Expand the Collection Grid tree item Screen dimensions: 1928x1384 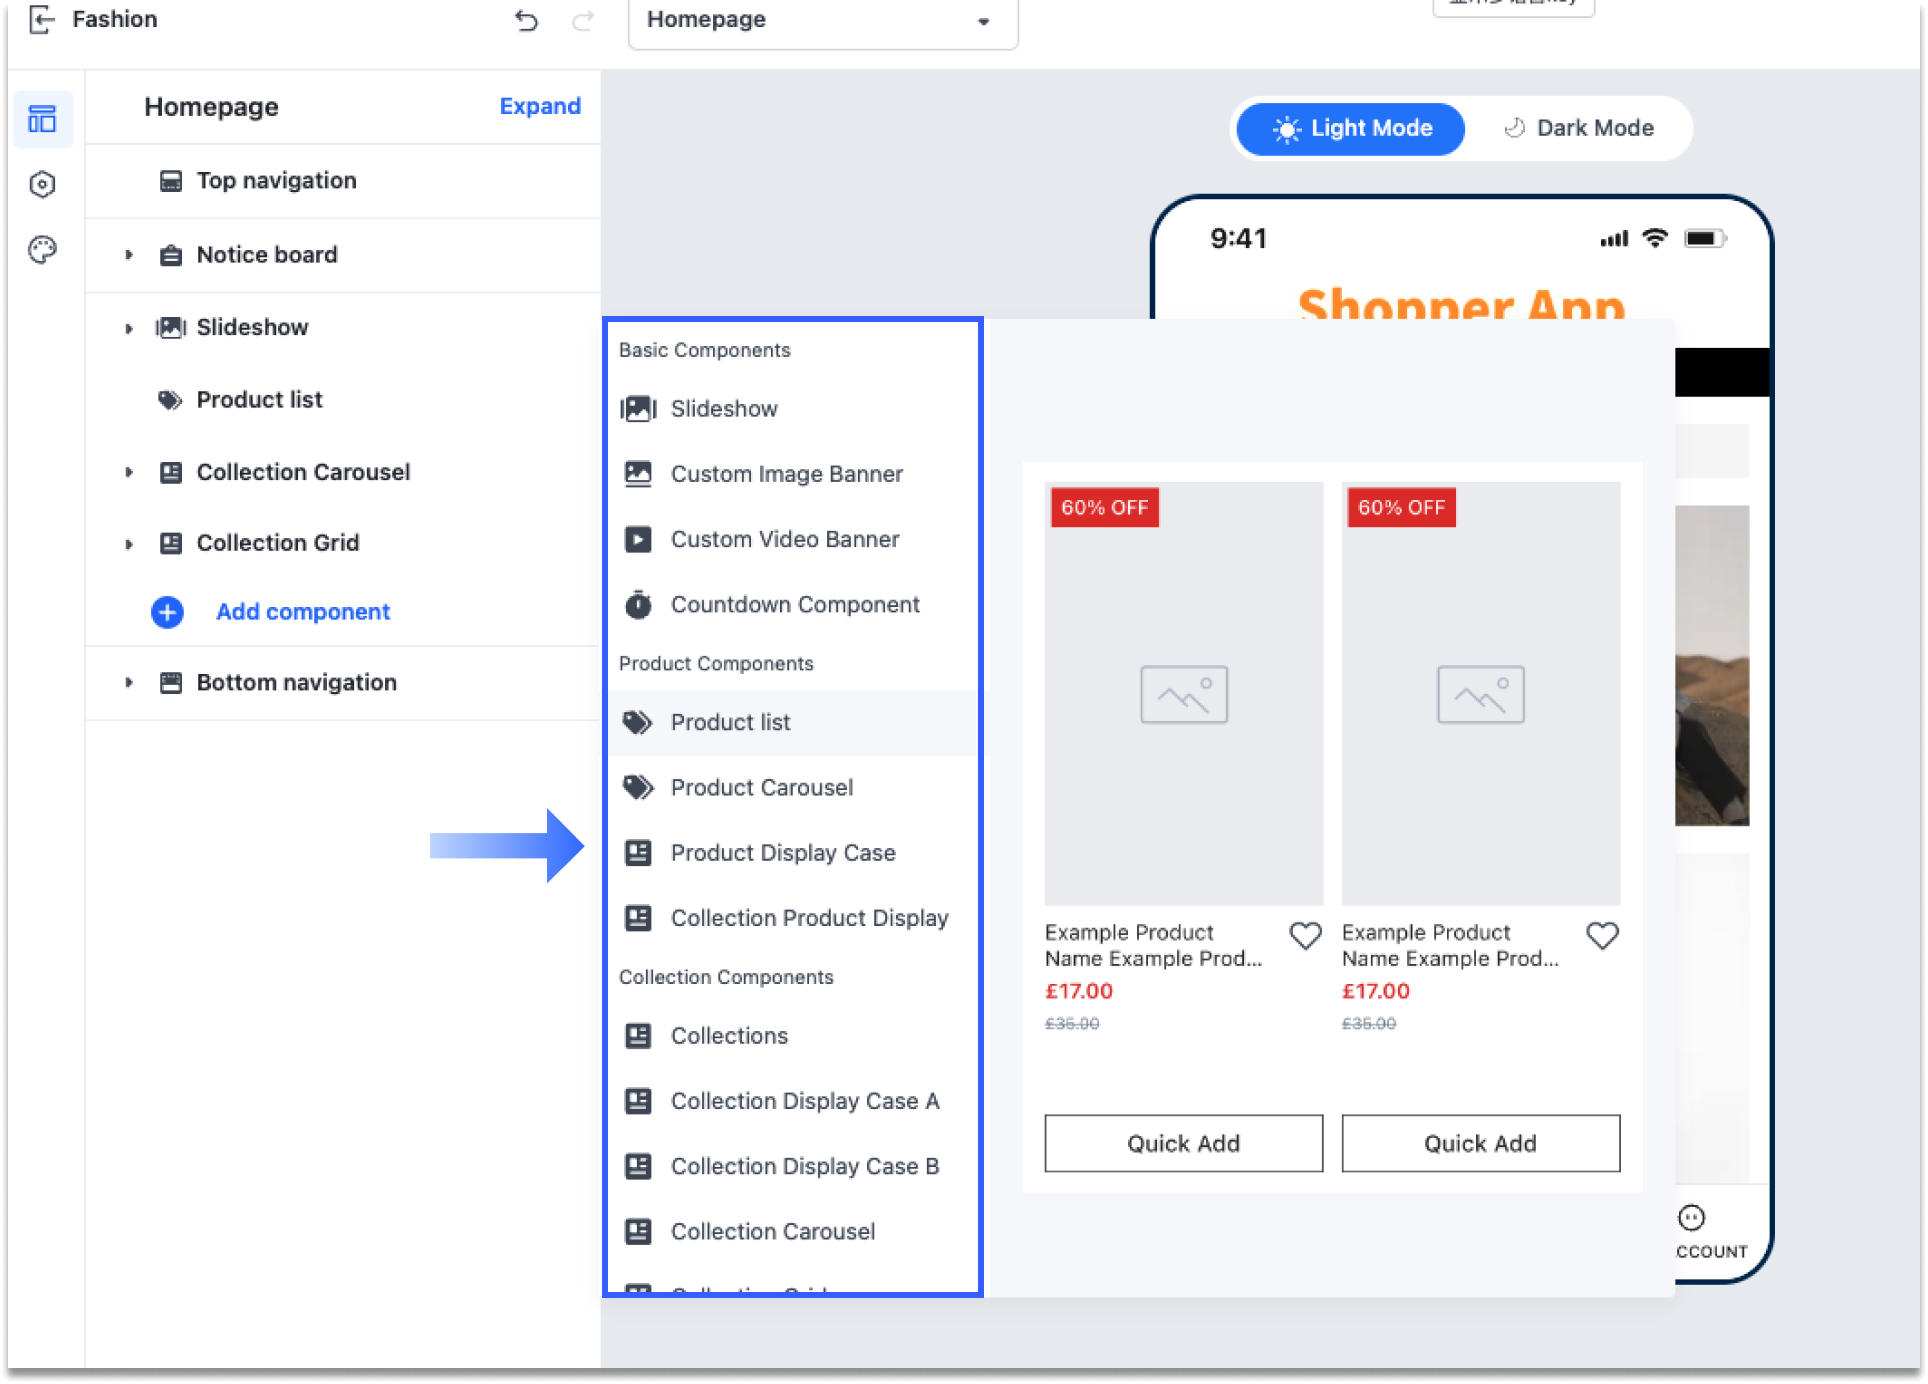tap(129, 544)
